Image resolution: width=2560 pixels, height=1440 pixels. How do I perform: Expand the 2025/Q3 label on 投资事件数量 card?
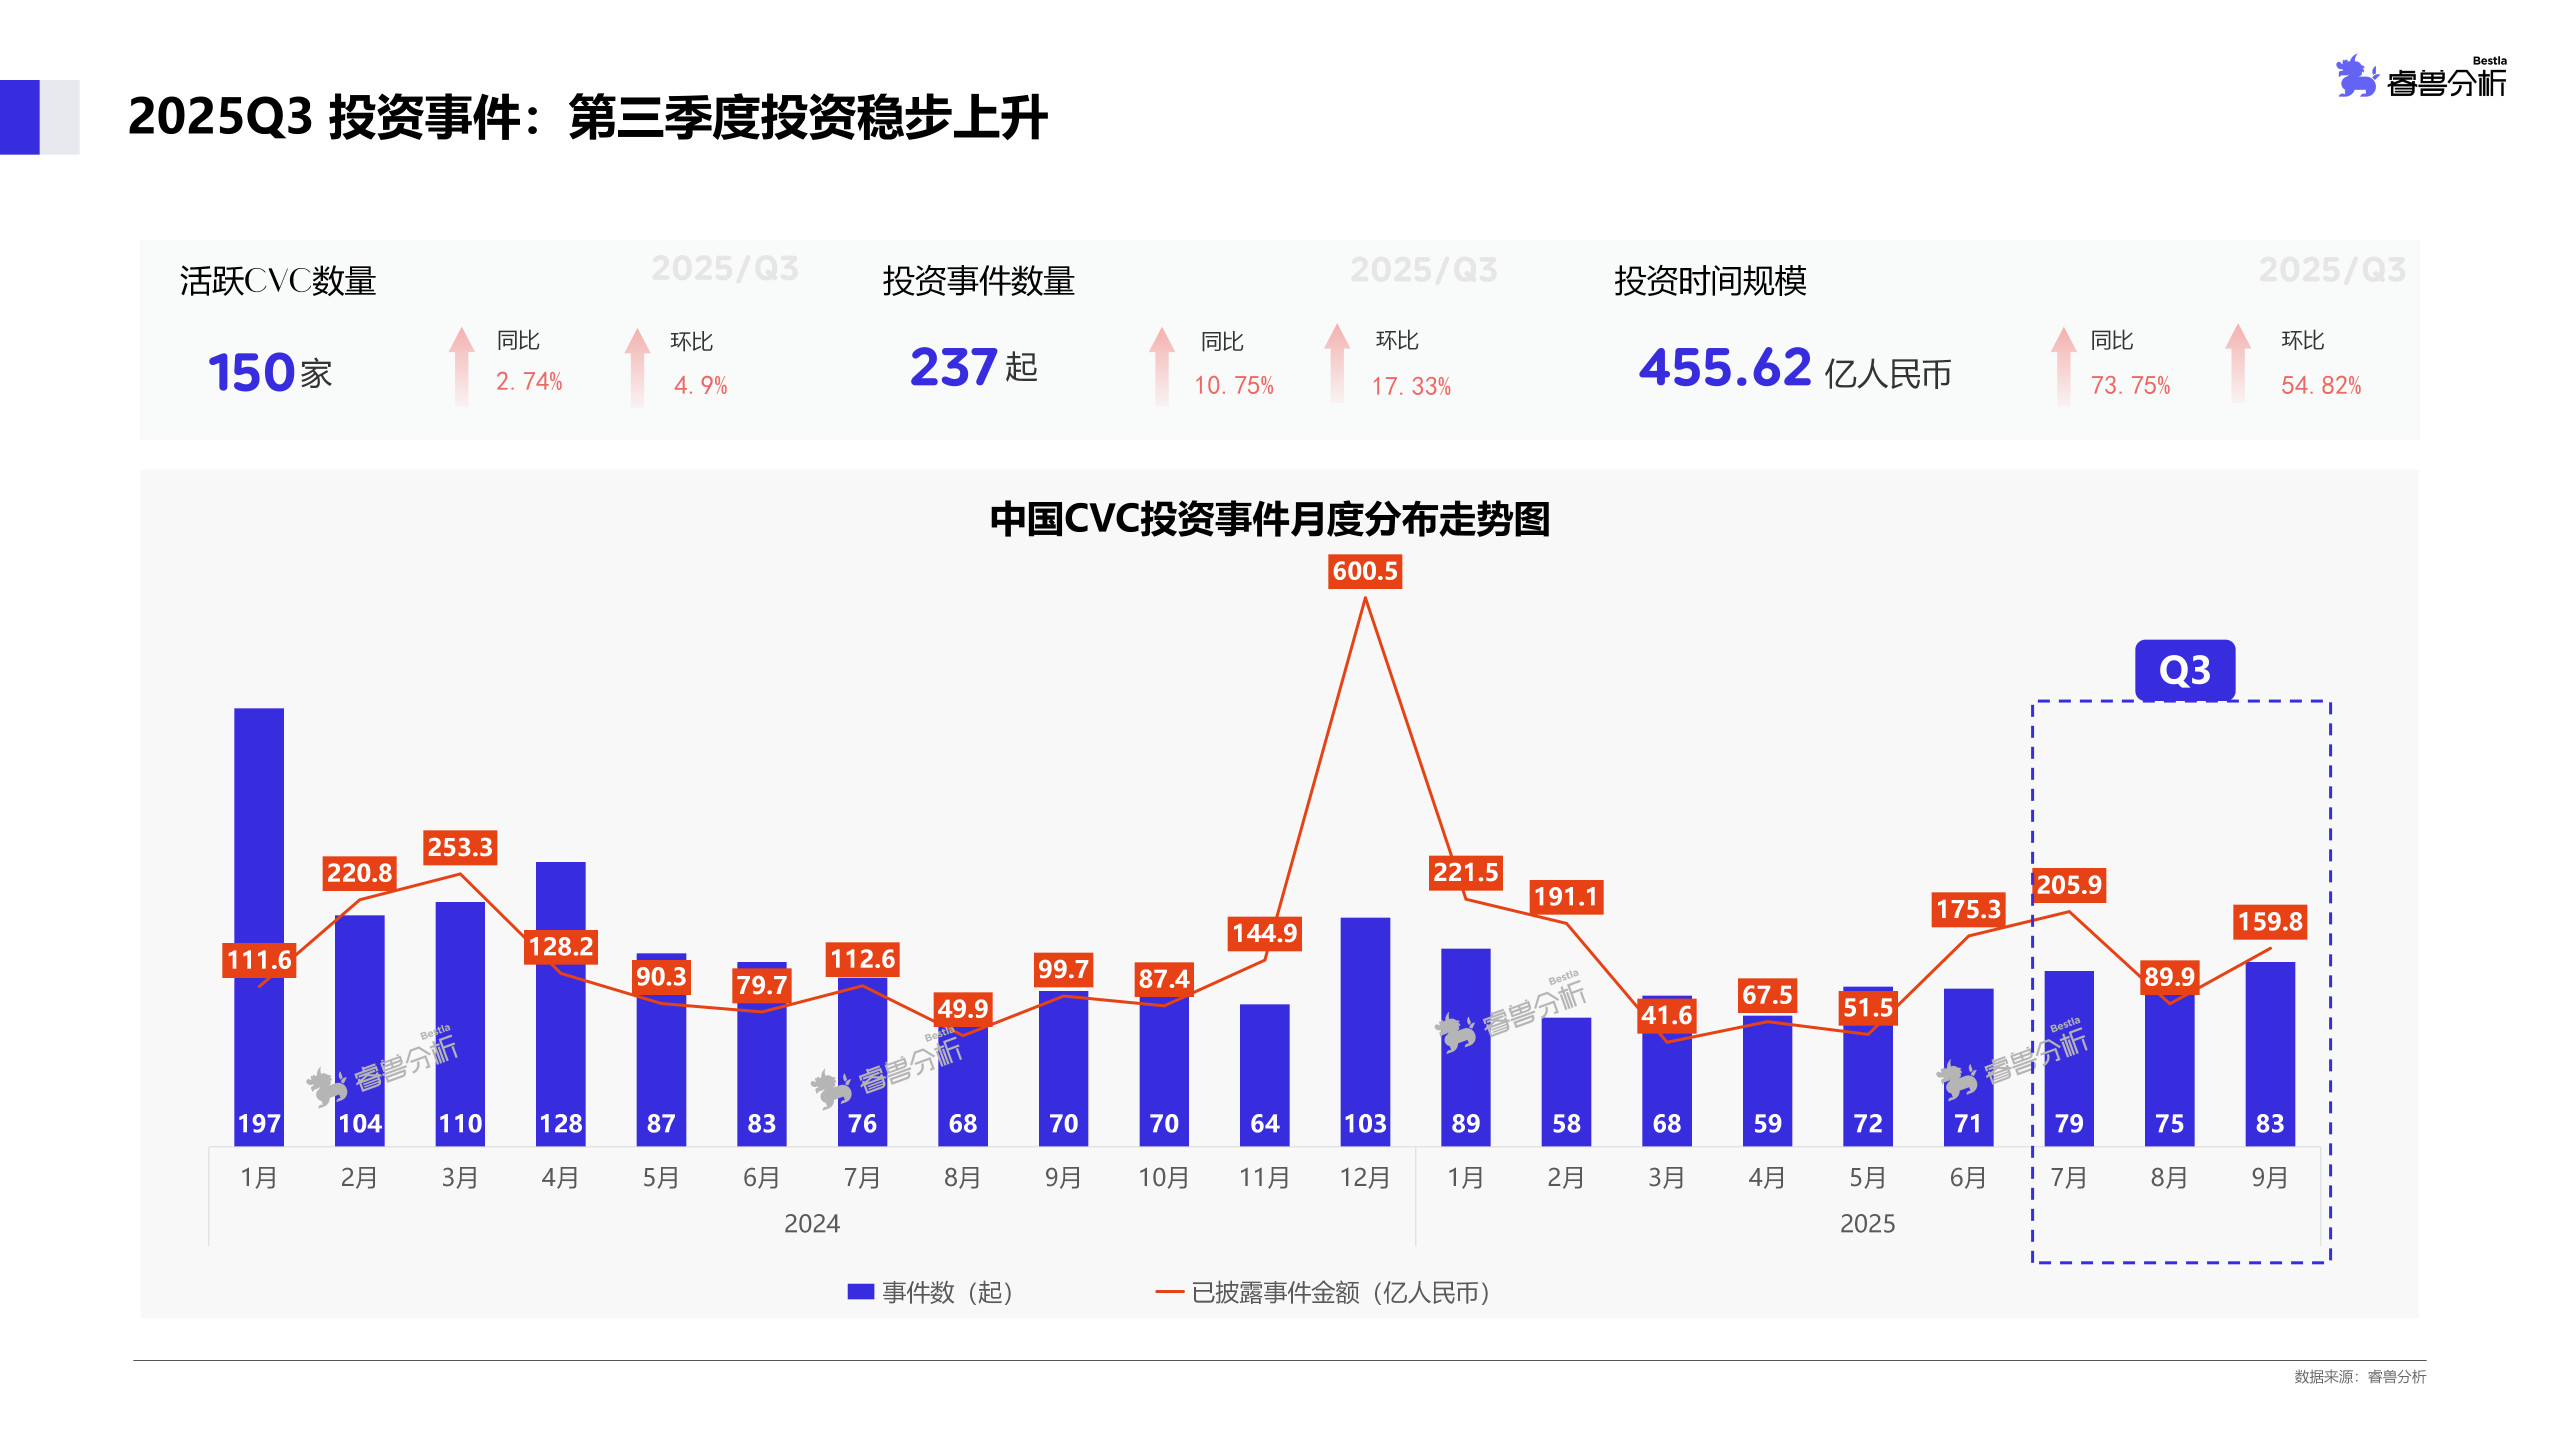click(x=1422, y=268)
